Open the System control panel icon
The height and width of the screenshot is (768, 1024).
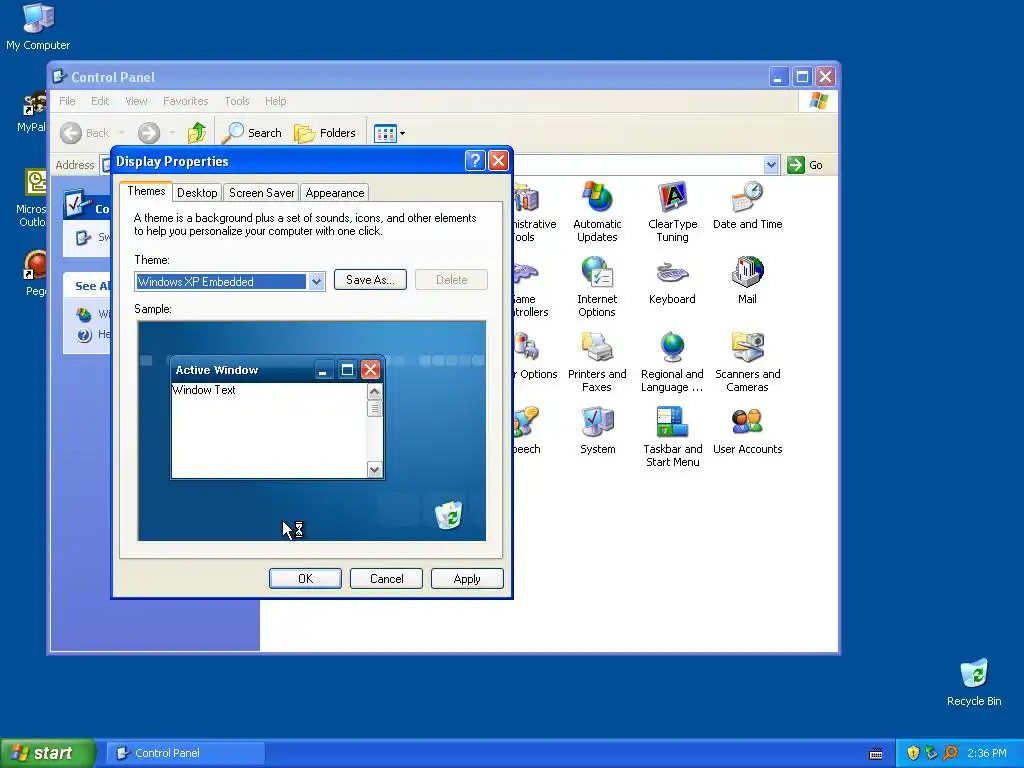pyautogui.click(x=598, y=431)
